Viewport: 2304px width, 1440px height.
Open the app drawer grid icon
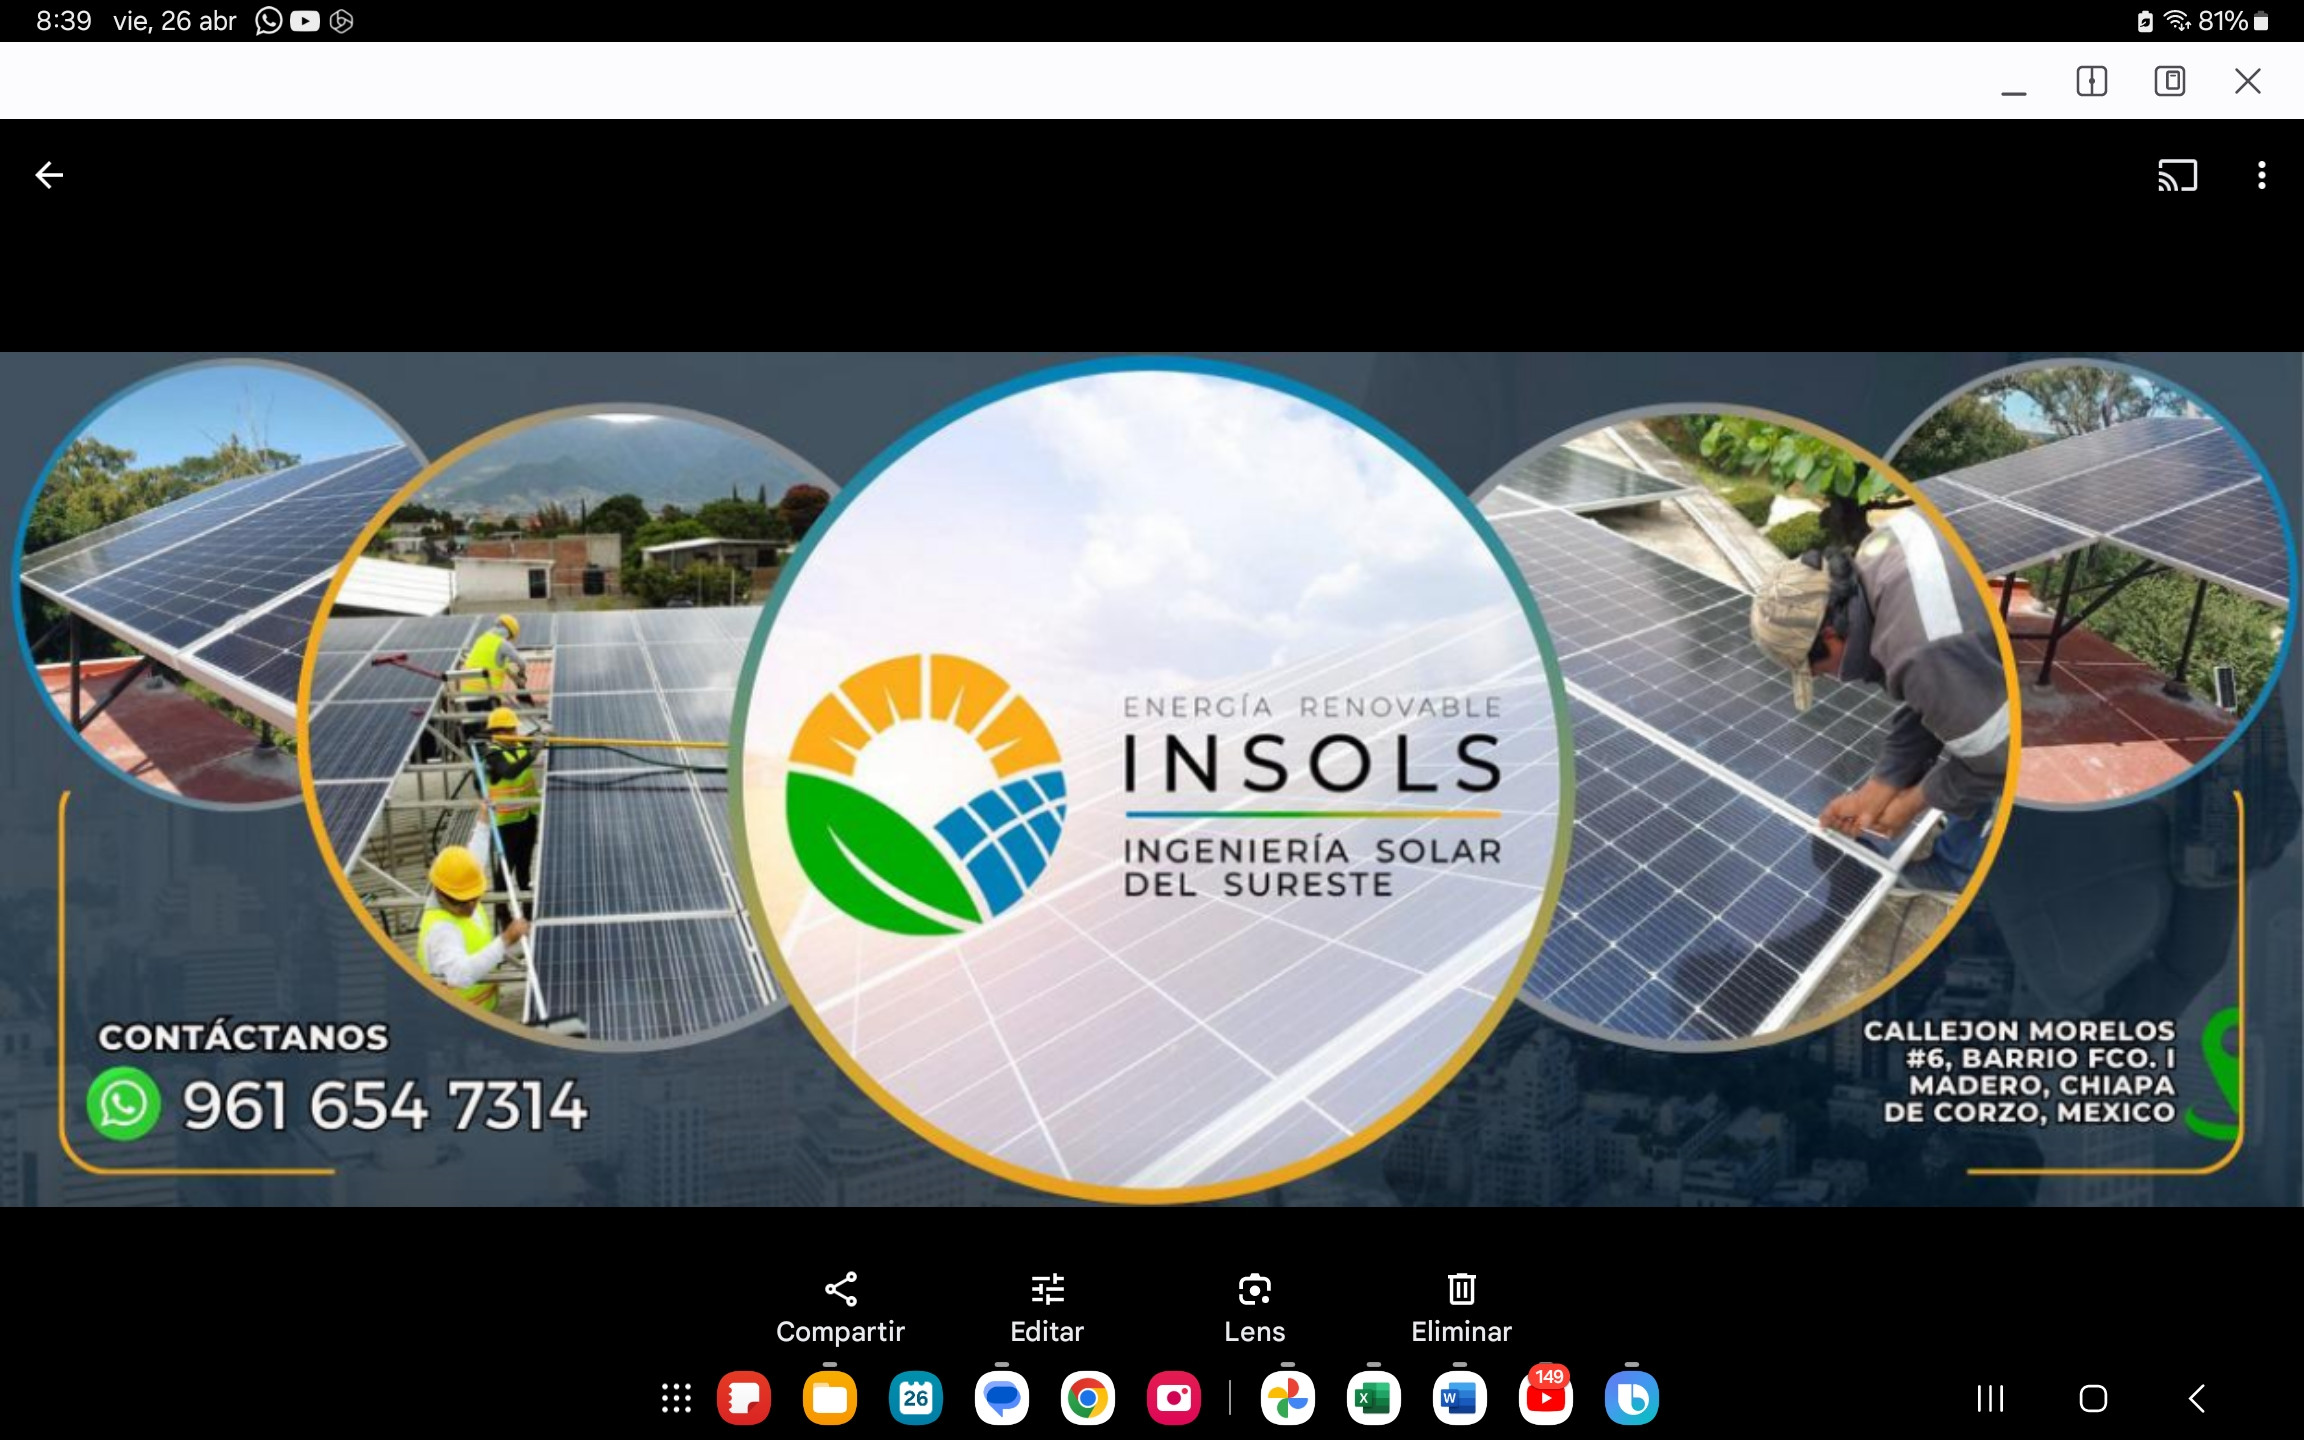pos(676,1398)
